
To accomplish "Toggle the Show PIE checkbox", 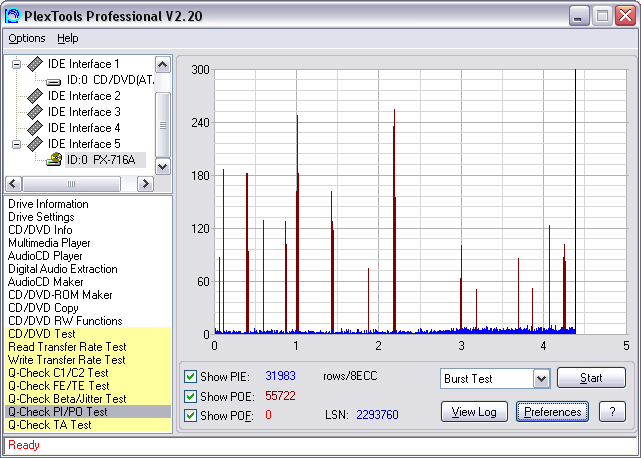I will pyautogui.click(x=190, y=376).
